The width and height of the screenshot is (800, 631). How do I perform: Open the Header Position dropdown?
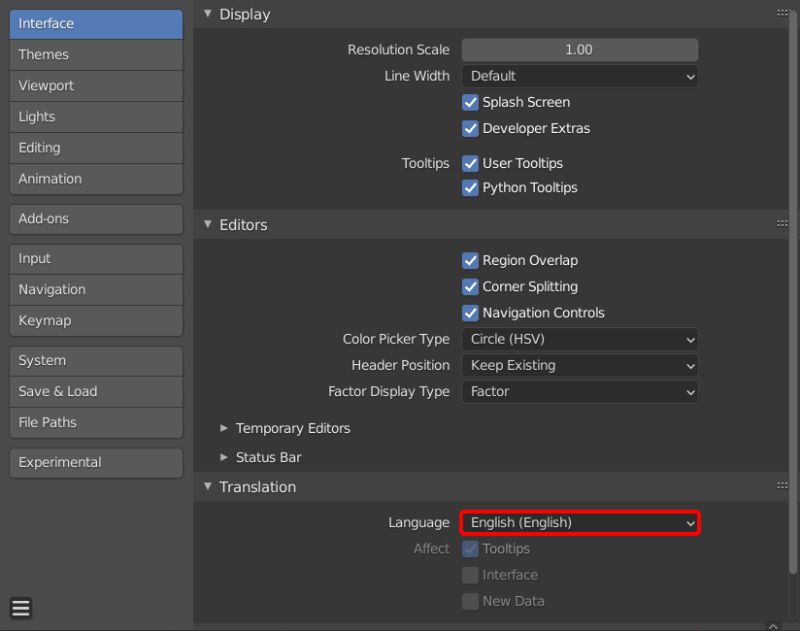coord(580,365)
